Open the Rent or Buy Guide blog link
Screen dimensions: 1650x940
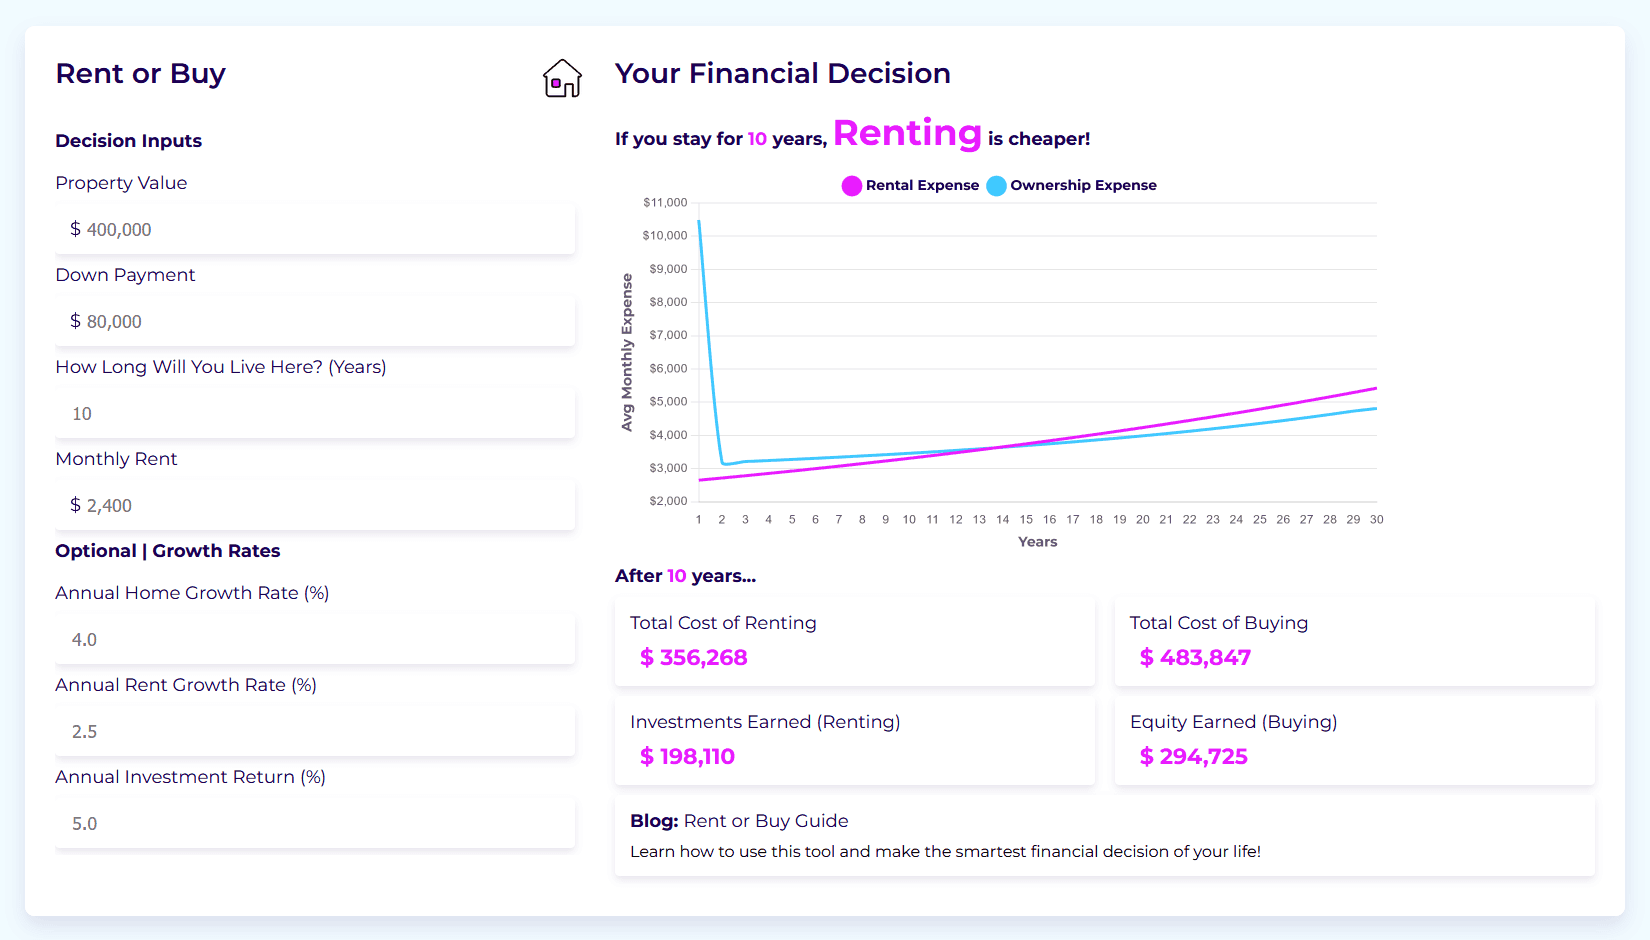pos(766,821)
